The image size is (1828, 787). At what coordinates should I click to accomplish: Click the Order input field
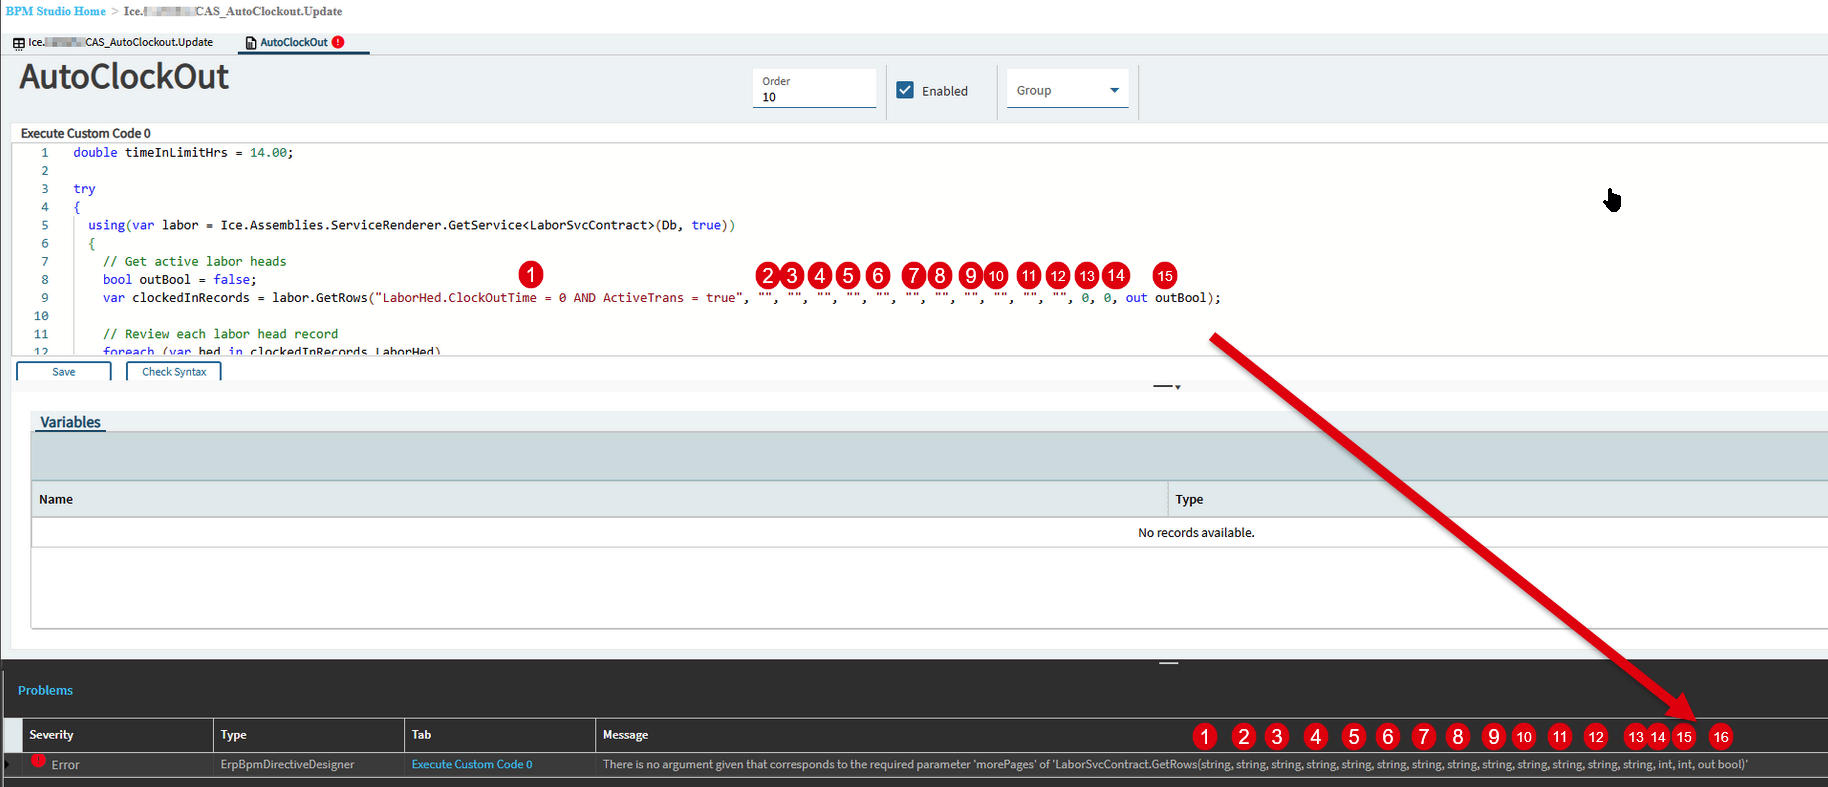pyautogui.click(x=814, y=89)
